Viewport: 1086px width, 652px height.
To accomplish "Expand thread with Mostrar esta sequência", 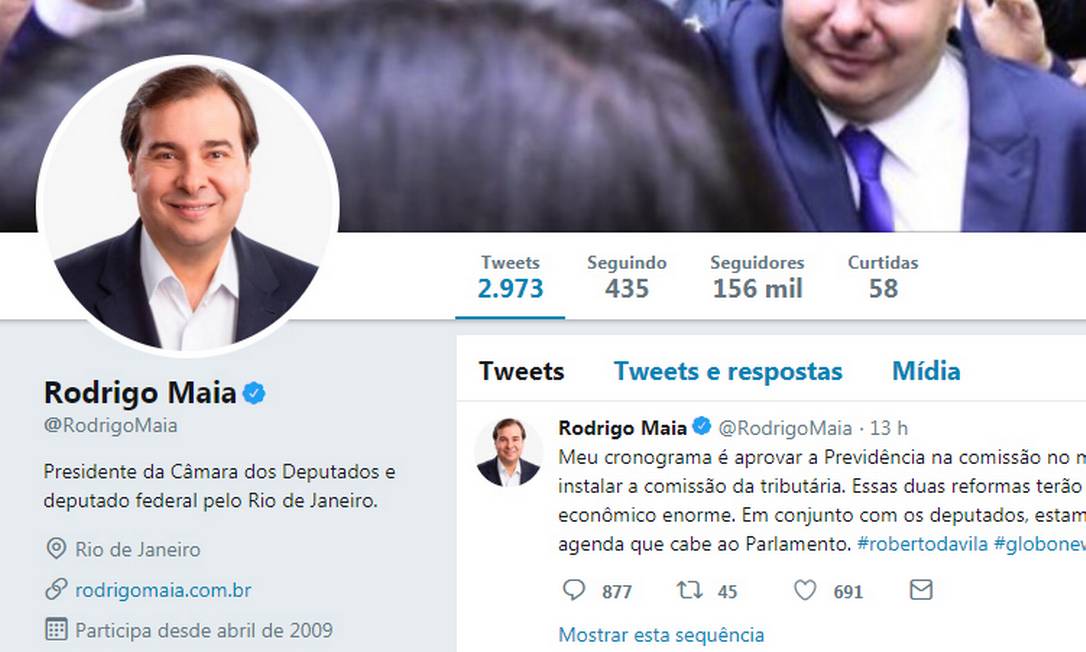I will coord(661,635).
